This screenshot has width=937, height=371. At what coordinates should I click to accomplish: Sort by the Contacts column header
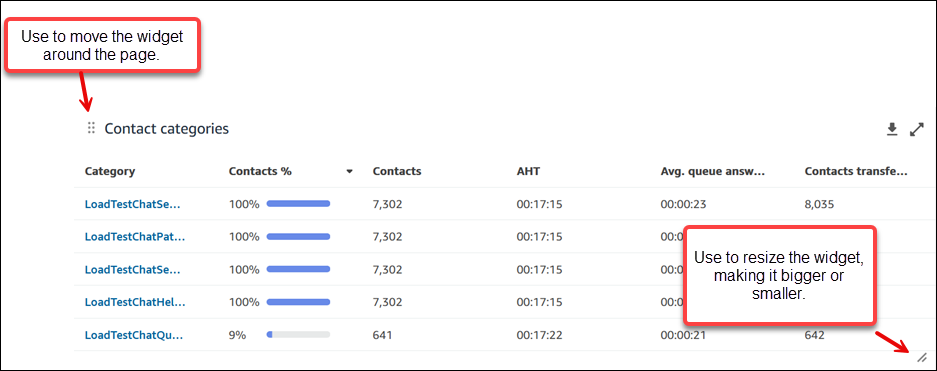click(x=397, y=171)
